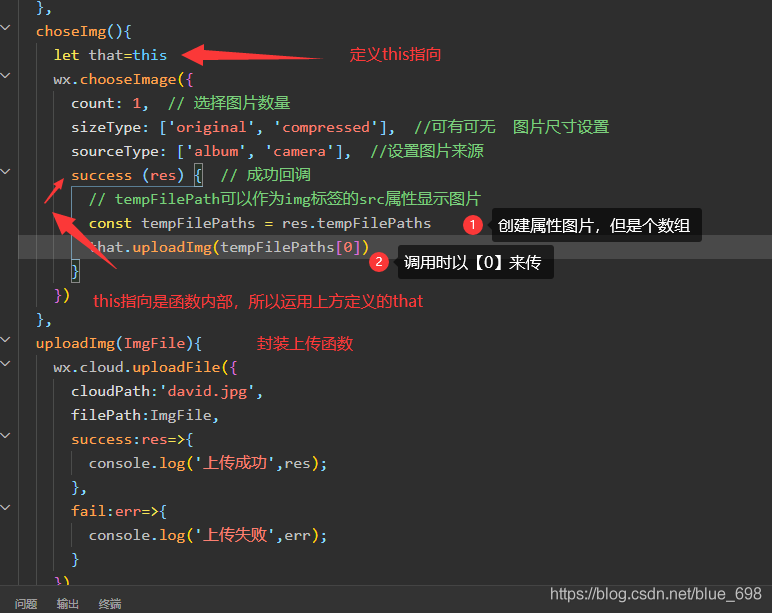Open the 终端 panel tab
Screen dimensions: 772x613
[x=110, y=604]
